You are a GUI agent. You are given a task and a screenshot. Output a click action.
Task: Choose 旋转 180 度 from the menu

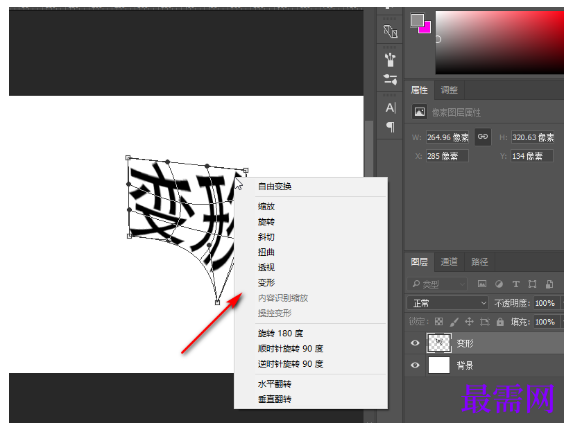280,333
